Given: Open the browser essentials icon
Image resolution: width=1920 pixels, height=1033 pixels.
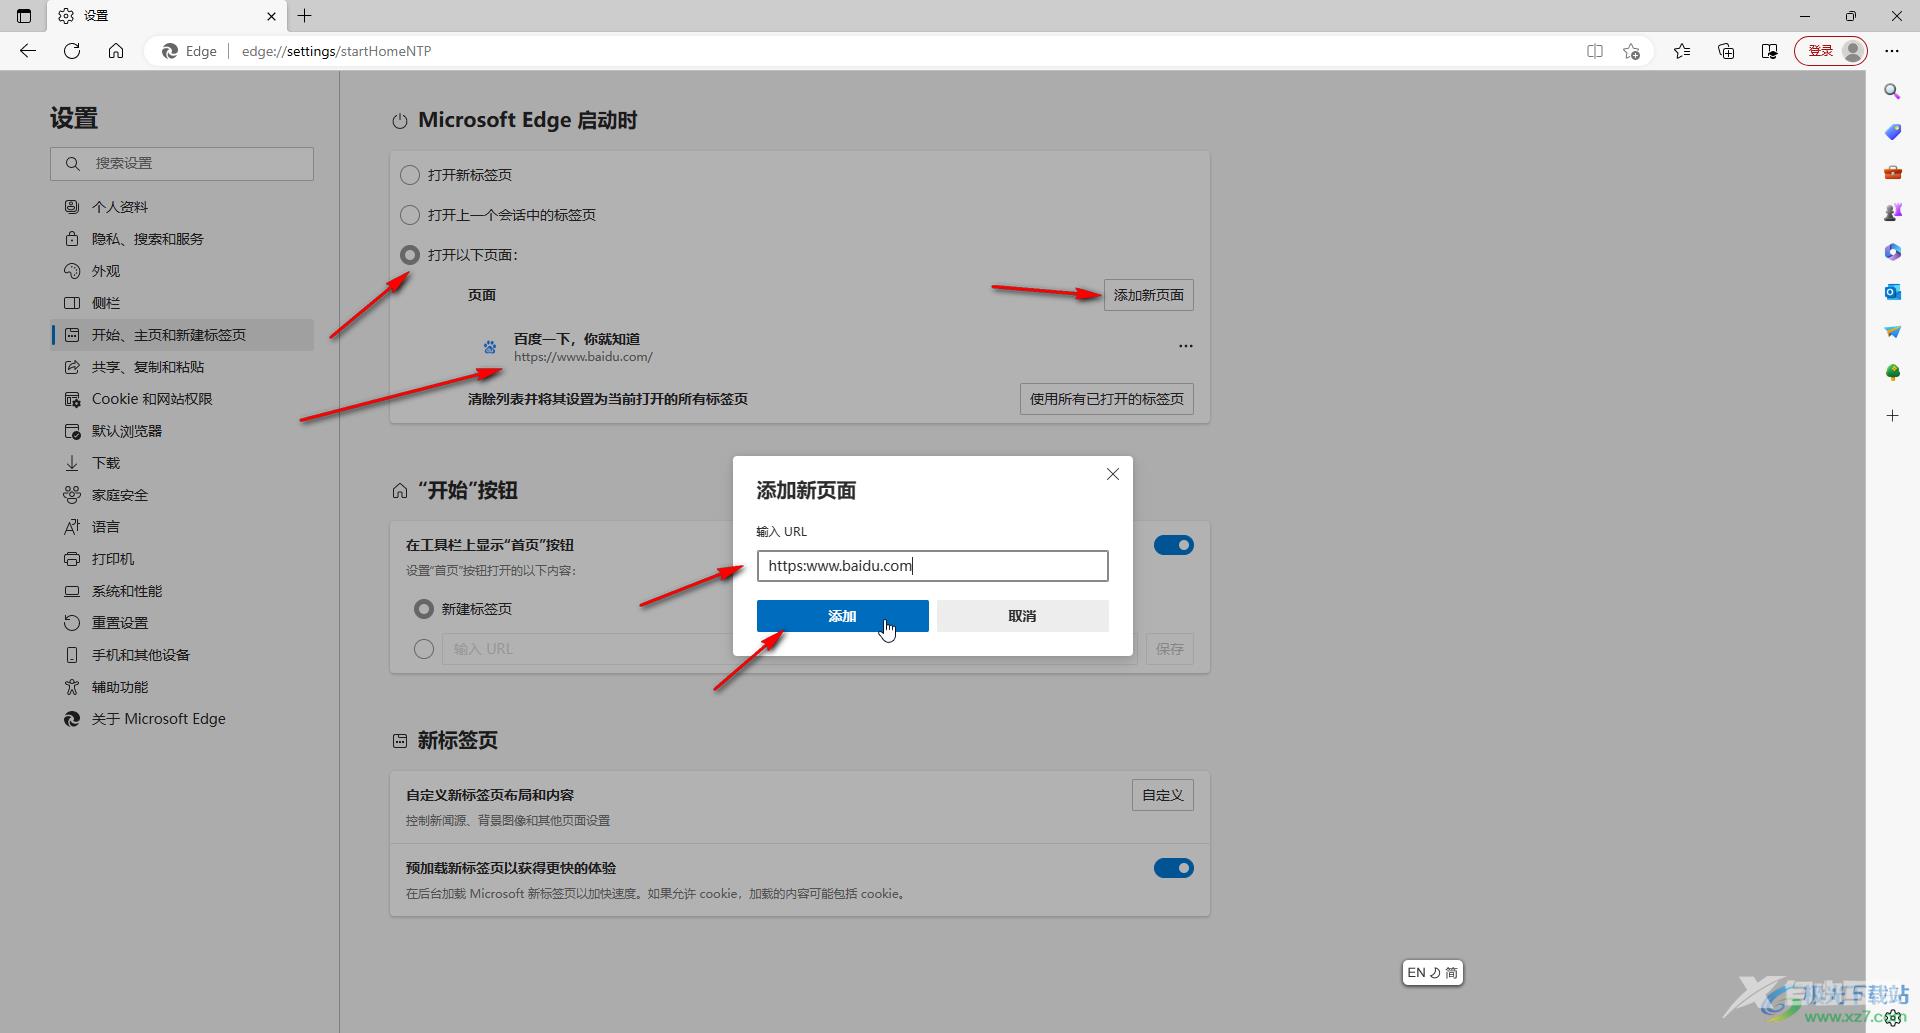Looking at the screenshot, I should [1769, 51].
